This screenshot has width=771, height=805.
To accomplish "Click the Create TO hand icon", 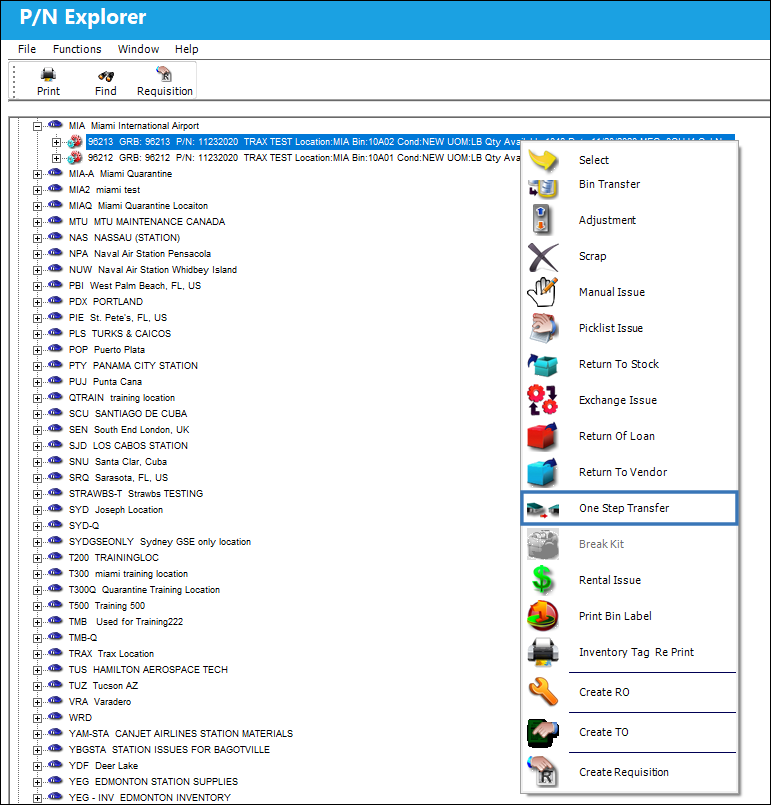I will point(543,733).
